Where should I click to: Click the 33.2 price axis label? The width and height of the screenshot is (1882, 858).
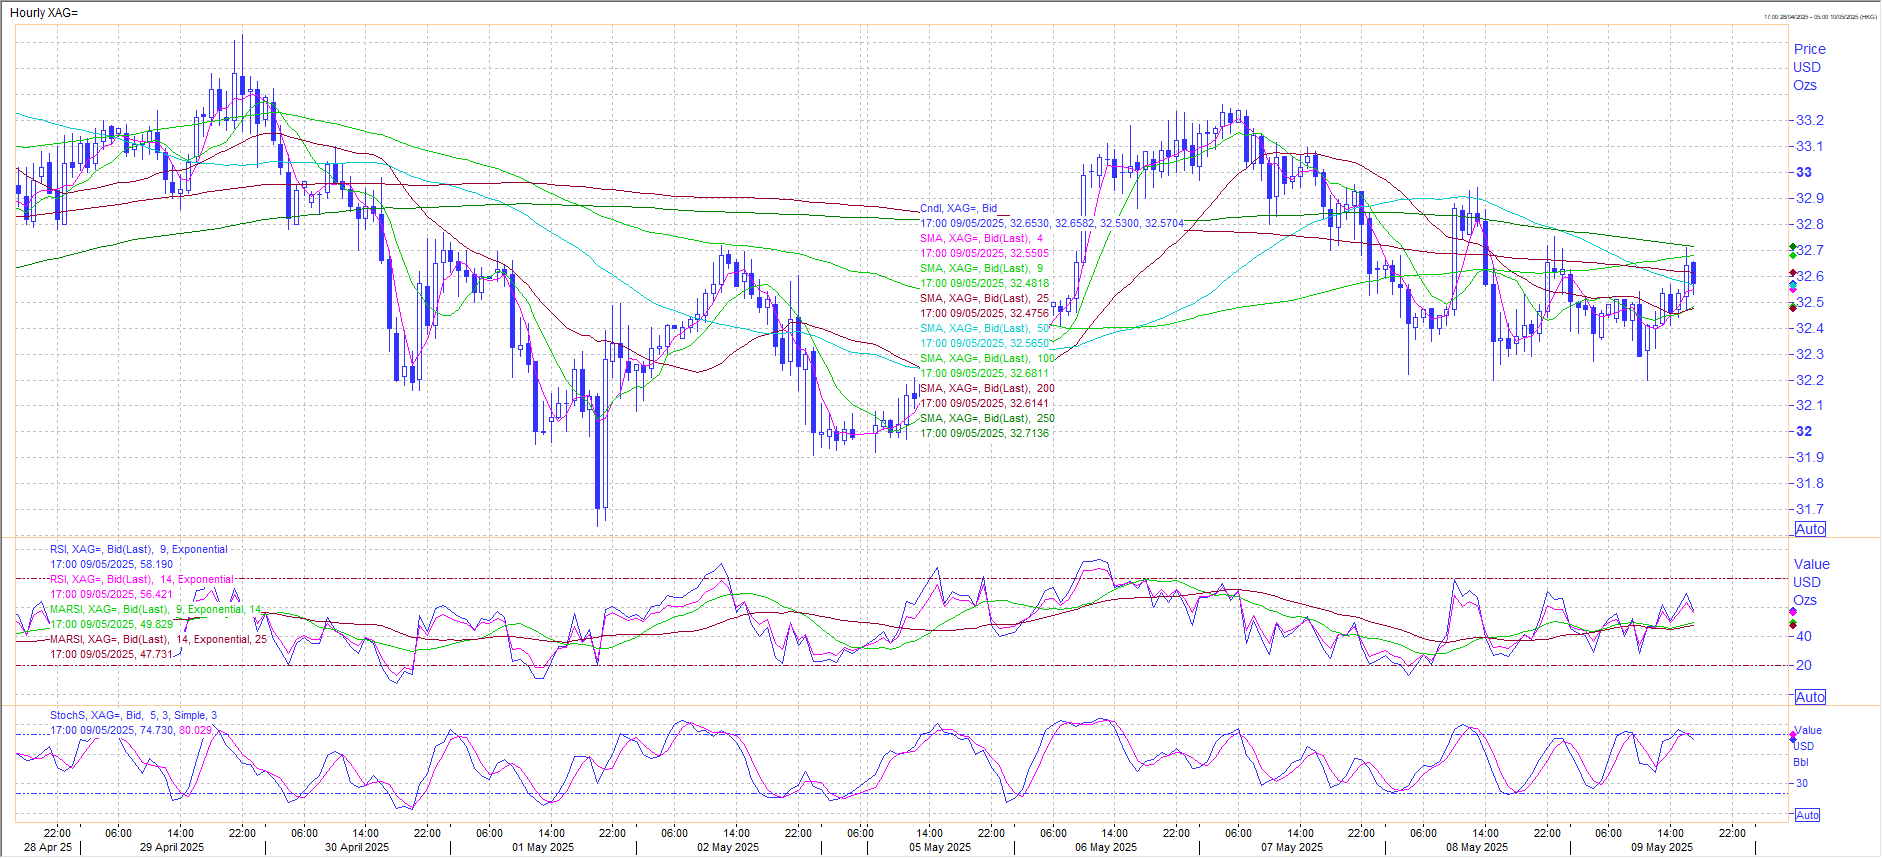[x=1810, y=120]
